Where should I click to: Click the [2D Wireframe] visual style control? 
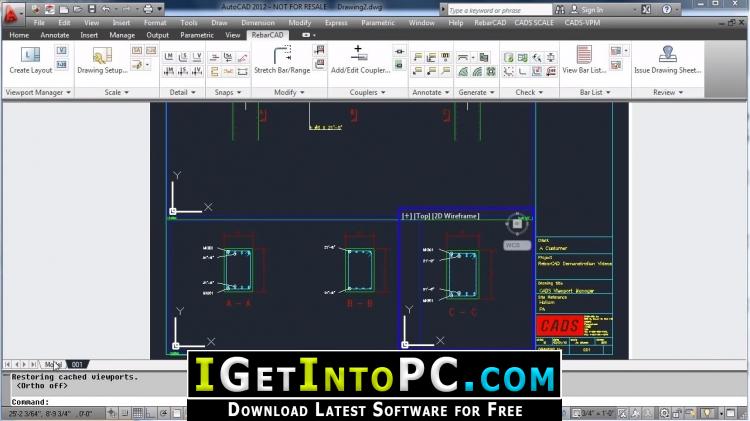pyautogui.click(x=455, y=216)
